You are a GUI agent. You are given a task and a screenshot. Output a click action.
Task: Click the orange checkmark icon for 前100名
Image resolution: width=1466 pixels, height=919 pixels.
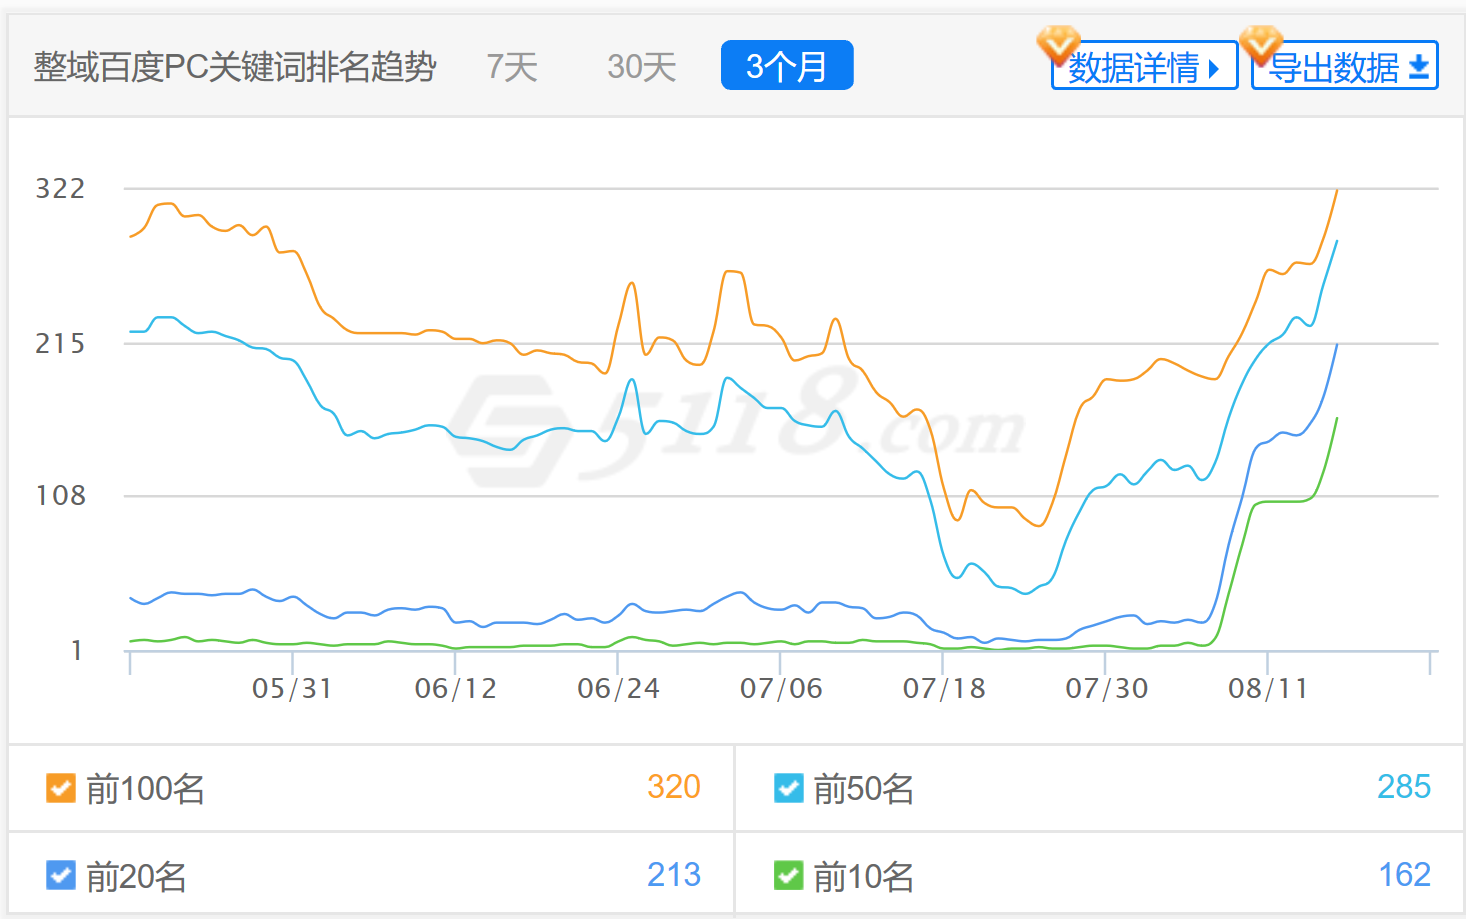point(61,788)
